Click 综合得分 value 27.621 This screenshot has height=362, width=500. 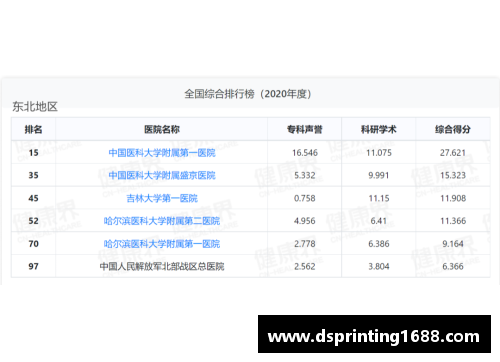click(x=453, y=153)
